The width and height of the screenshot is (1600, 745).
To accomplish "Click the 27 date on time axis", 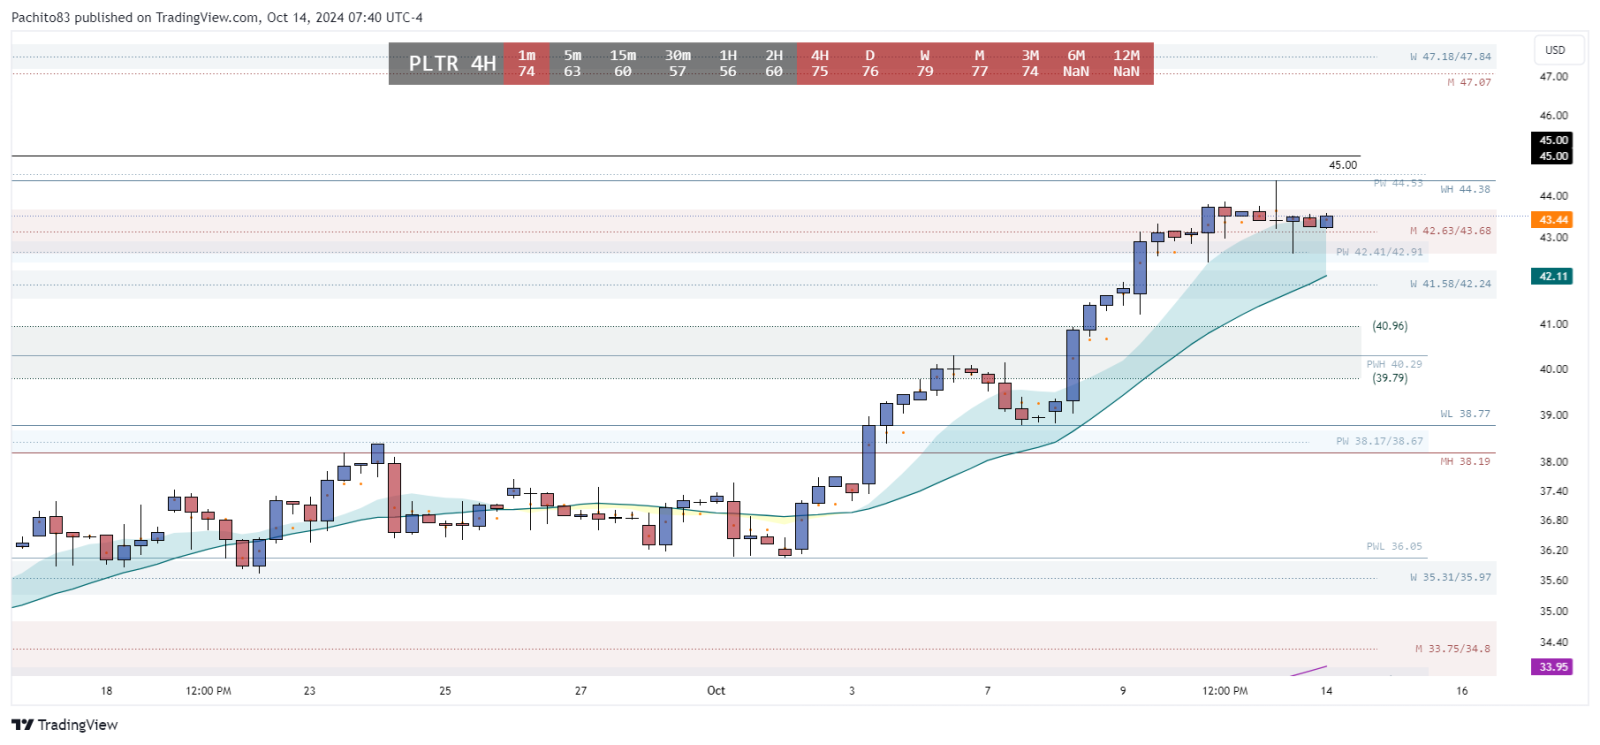I will pos(581,691).
